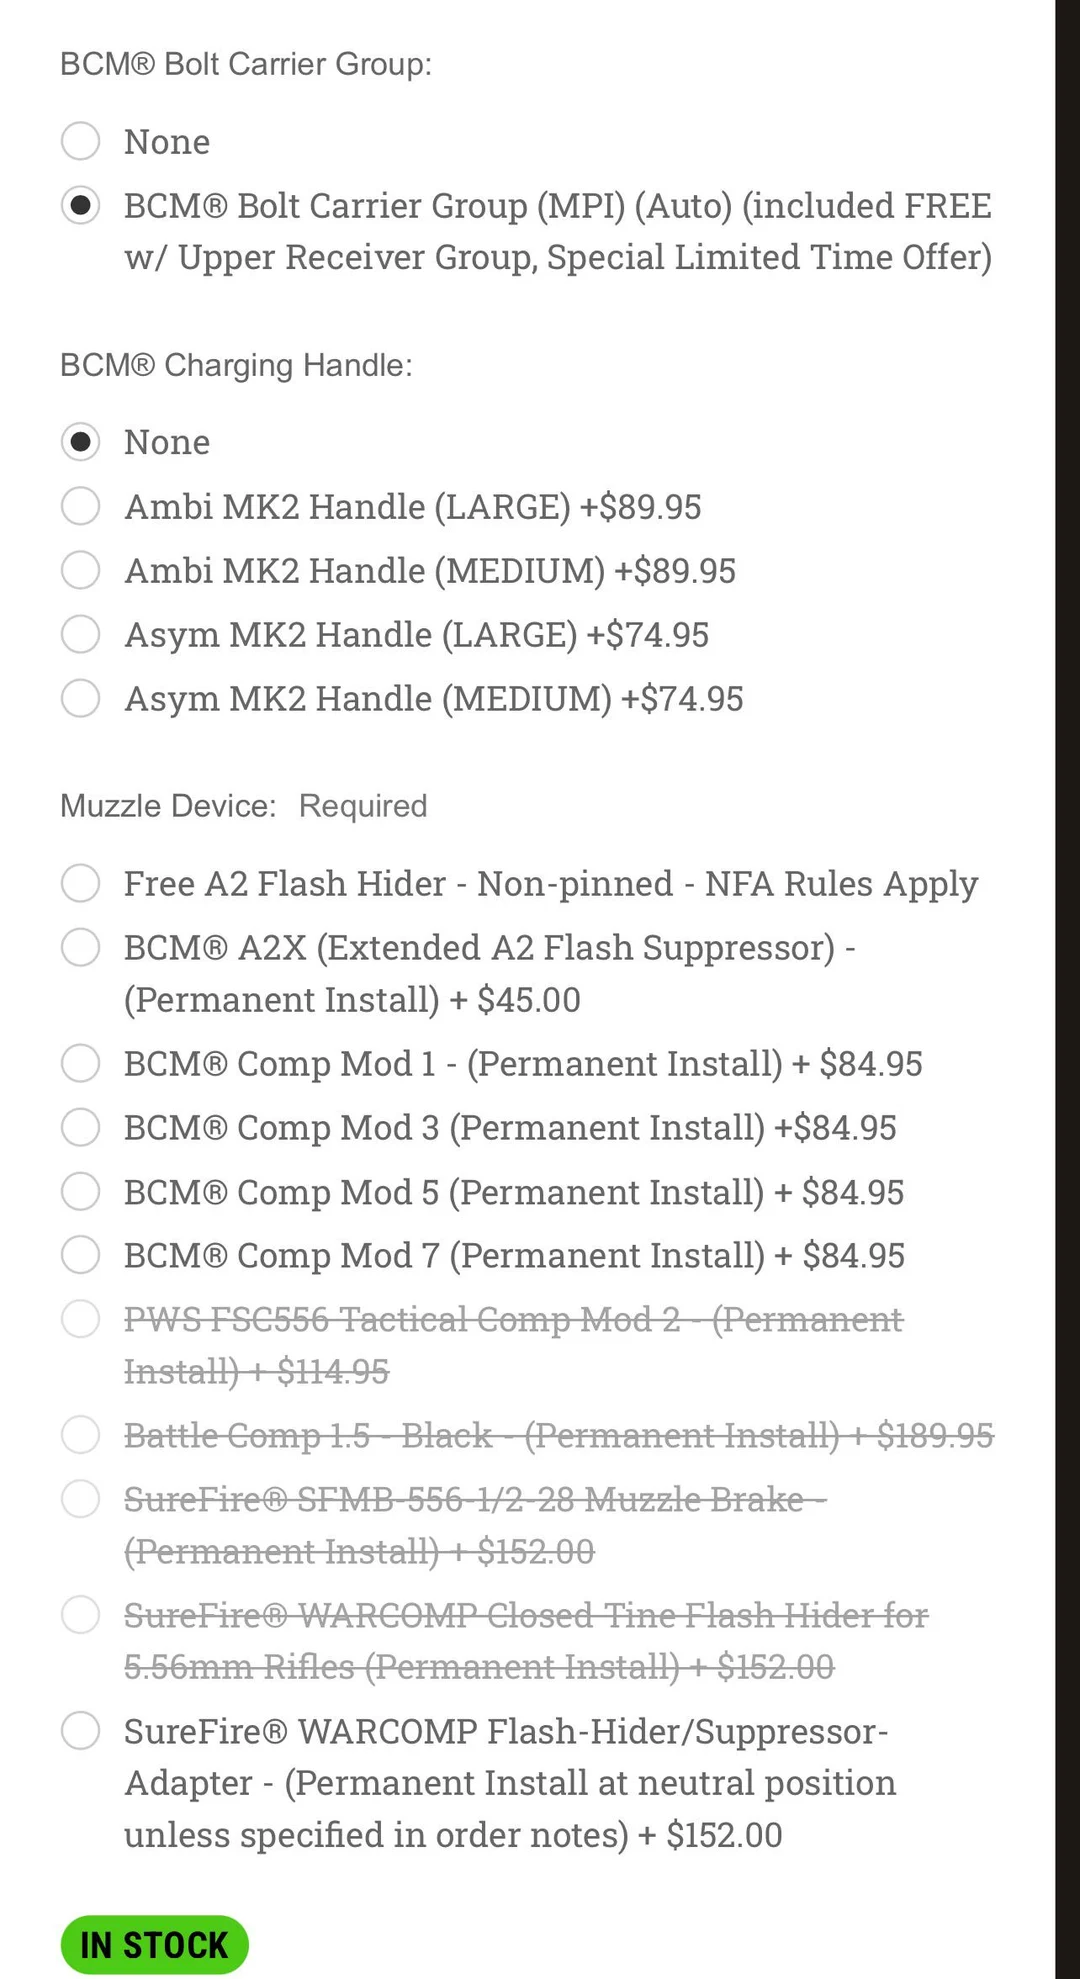
Task: Select None for Bolt Carrier Group
Action: 80,141
